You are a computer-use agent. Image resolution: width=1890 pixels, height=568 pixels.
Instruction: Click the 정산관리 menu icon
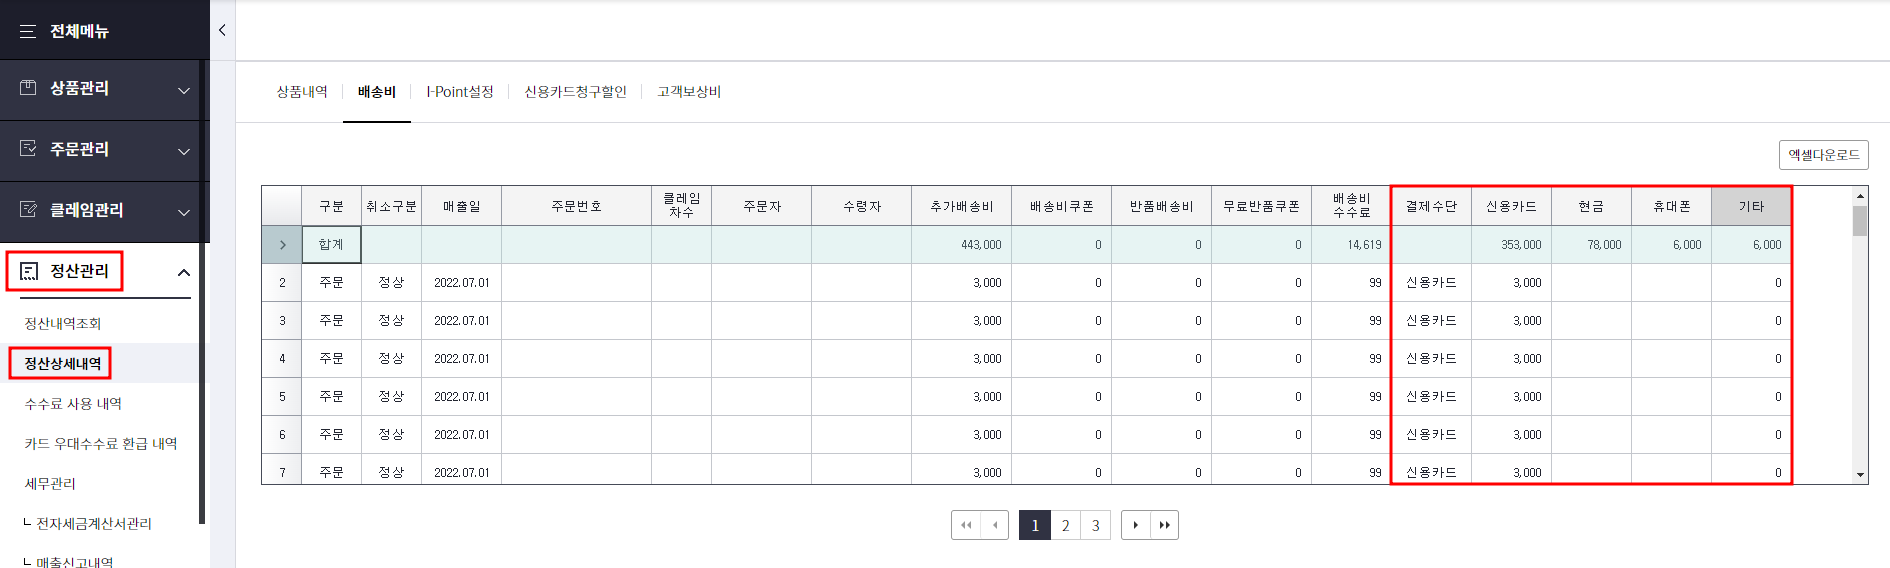29,271
